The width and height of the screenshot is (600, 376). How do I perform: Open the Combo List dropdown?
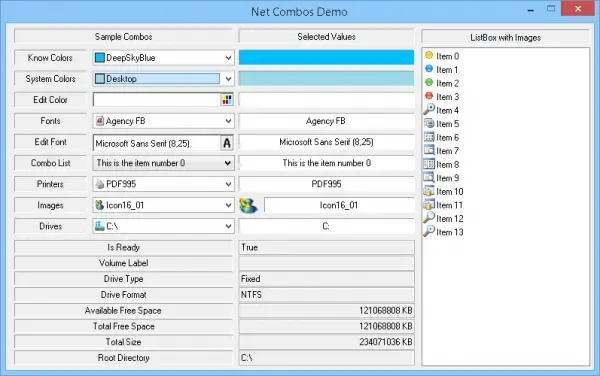(x=228, y=163)
